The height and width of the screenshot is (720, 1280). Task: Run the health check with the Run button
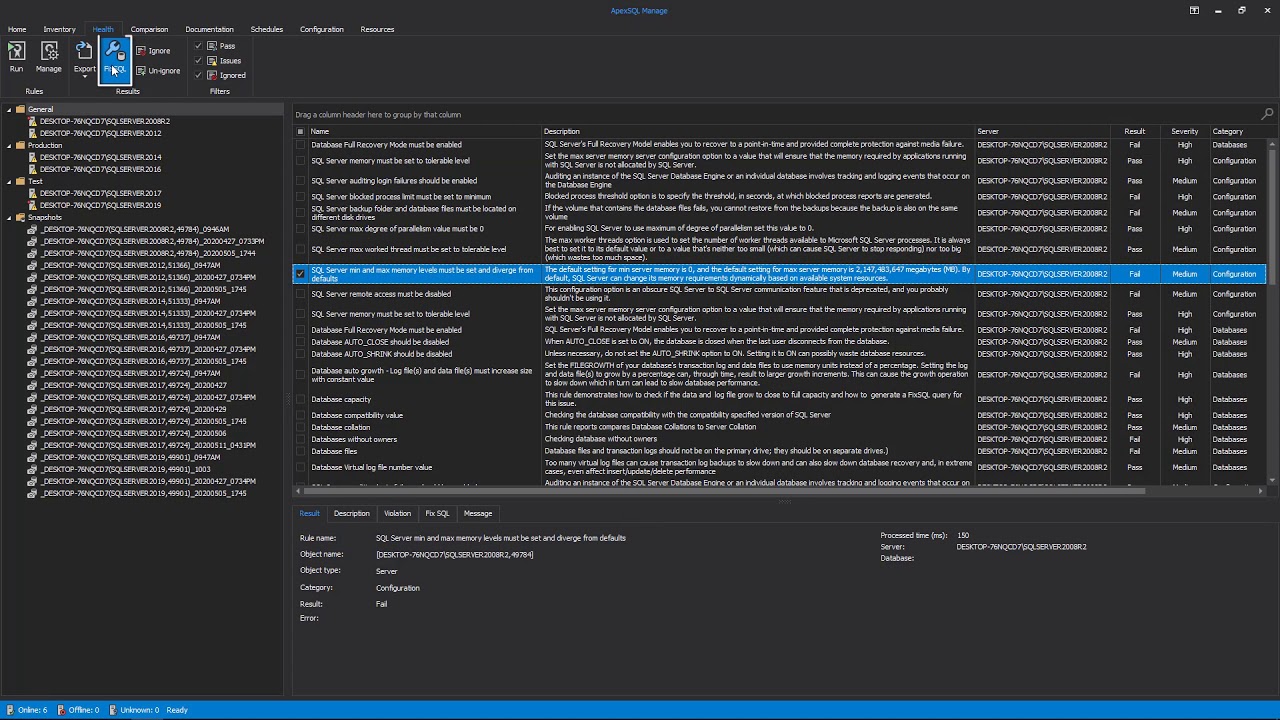pyautogui.click(x=16, y=55)
